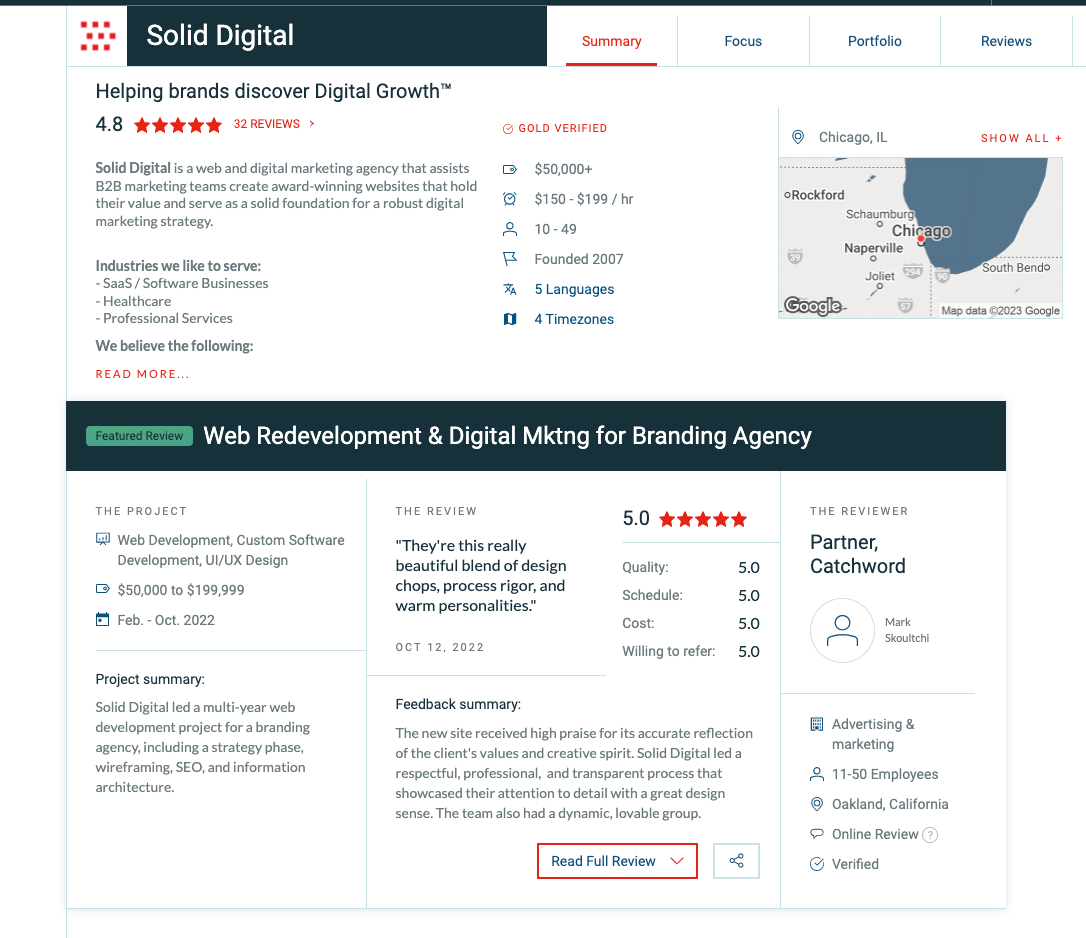Click the Solid Digital company title
This screenshot has width=1086, height=938.
click(x=220, y=35)
